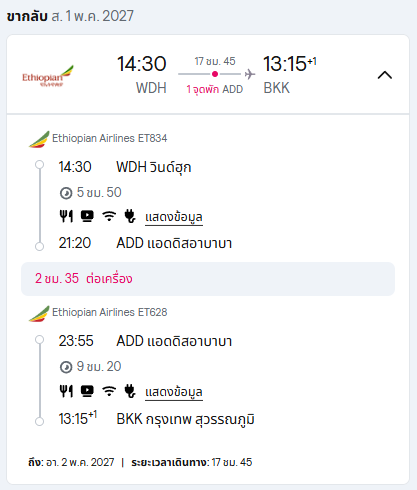This screenshot has height=490, width=417.
Task: Click meal icon for flight ET628
Action: (x=66, y=391)
